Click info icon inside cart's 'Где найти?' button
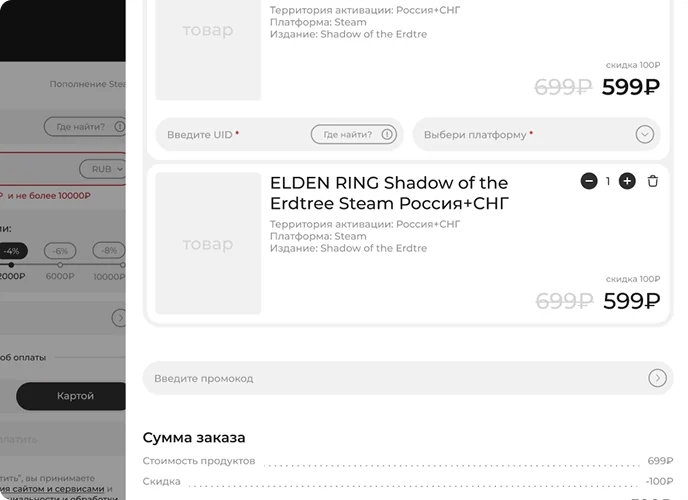Image resolution: width=688 pixels, height=500 pixels. pyautogui.click(x=387, y=134)
